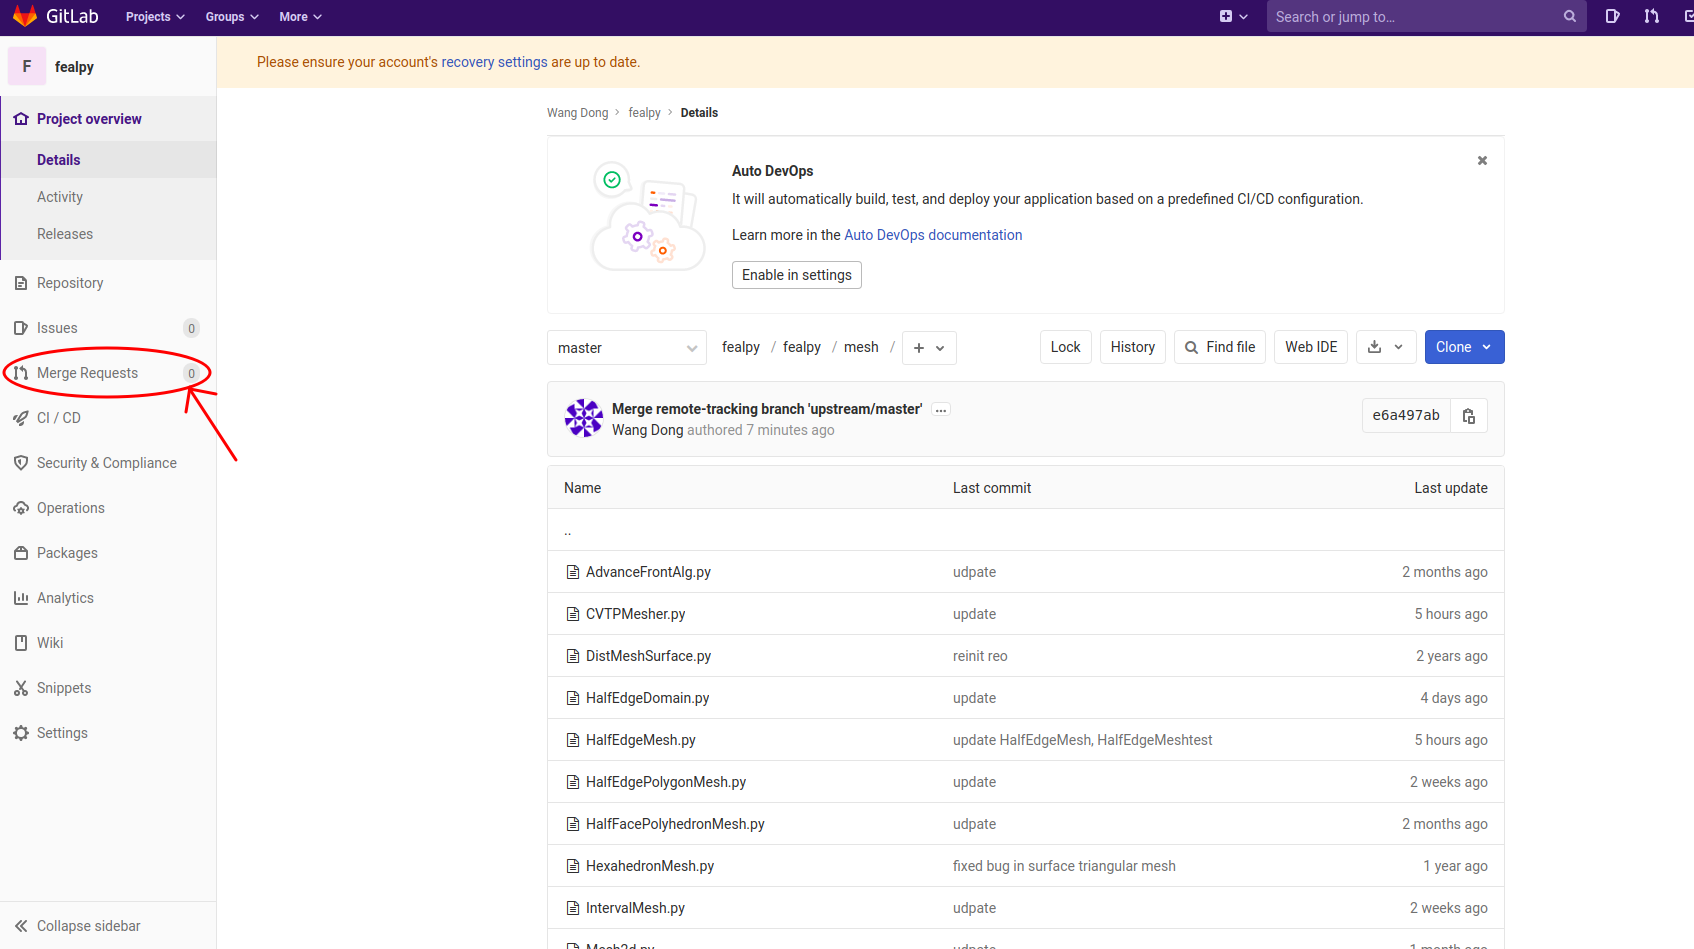Open the Merge requests icon in top navbar
The width and height of the screenshot is (1694, 949).
(x=1652, y=16)
